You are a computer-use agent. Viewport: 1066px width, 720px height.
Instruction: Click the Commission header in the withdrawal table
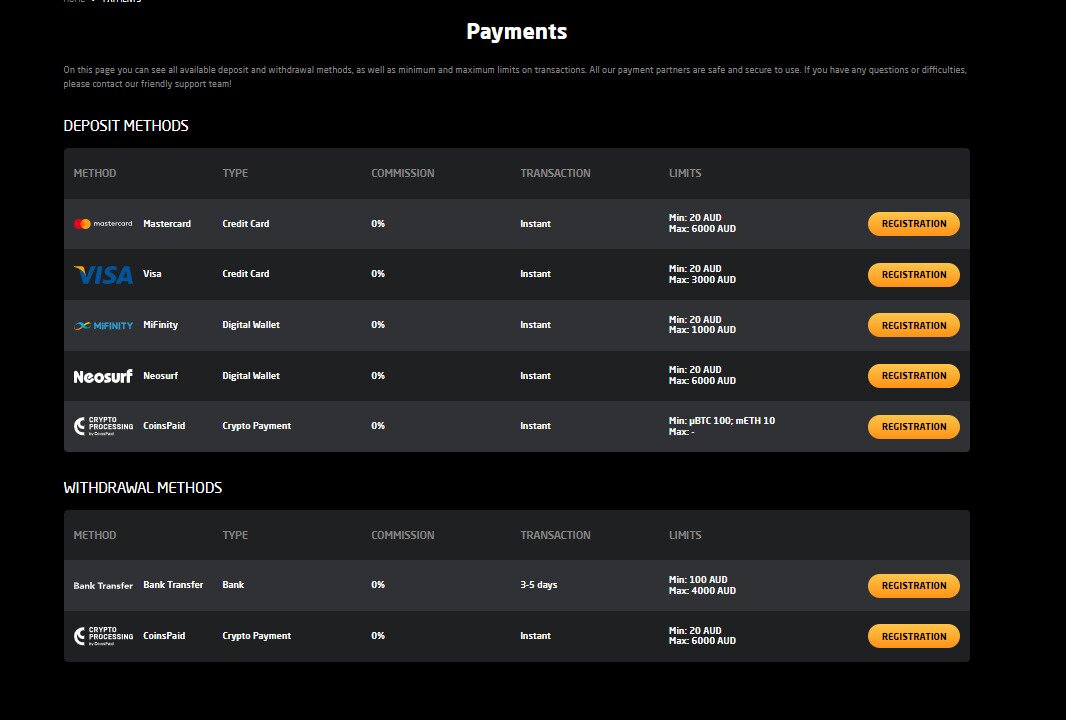click(402, 535)
